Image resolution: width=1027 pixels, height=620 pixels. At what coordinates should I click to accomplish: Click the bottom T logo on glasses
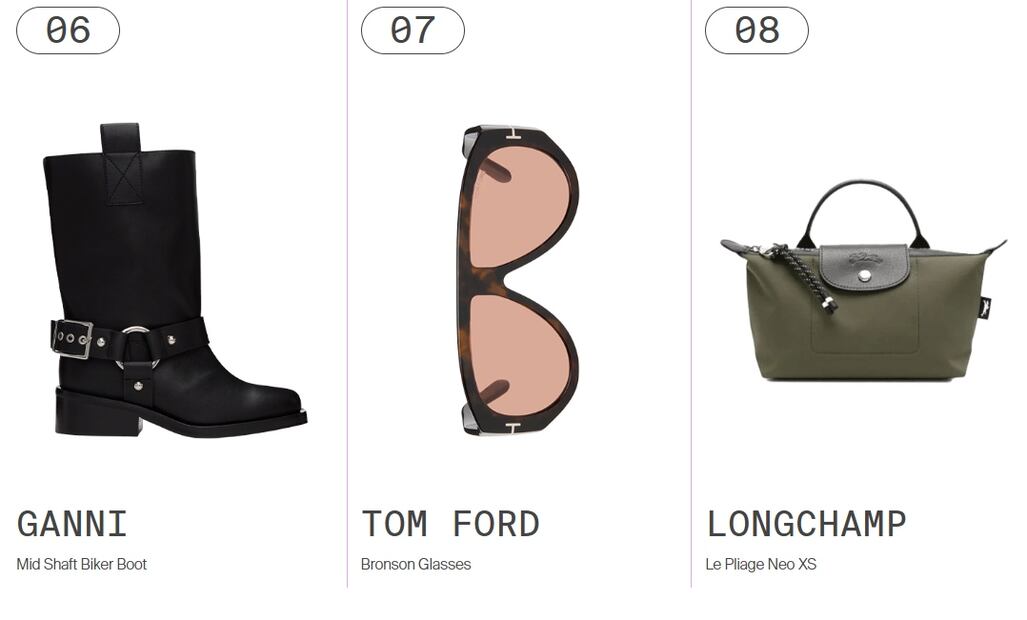tap(512, 428)
